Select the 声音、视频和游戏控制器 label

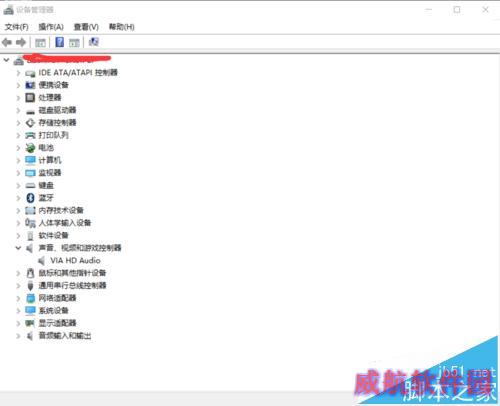80,248
